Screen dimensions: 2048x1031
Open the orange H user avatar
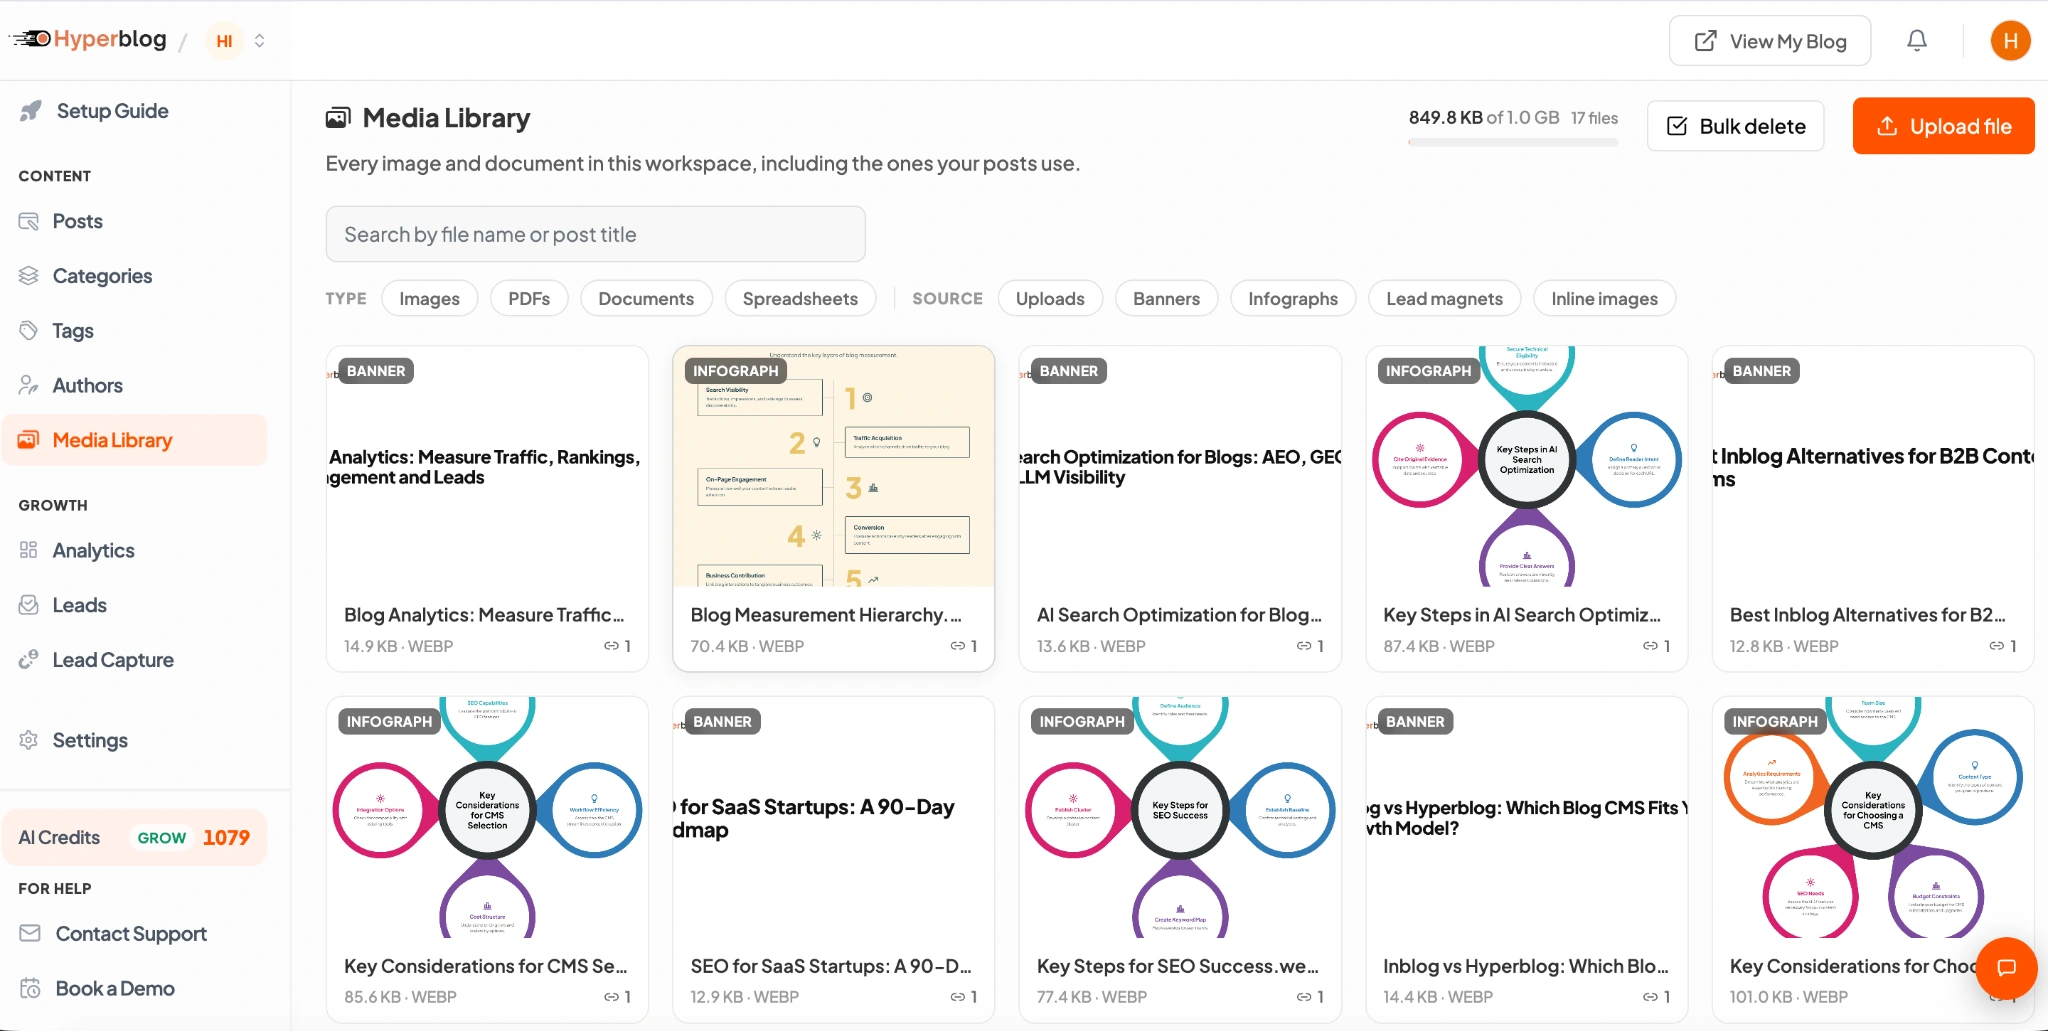[2010, 41]
